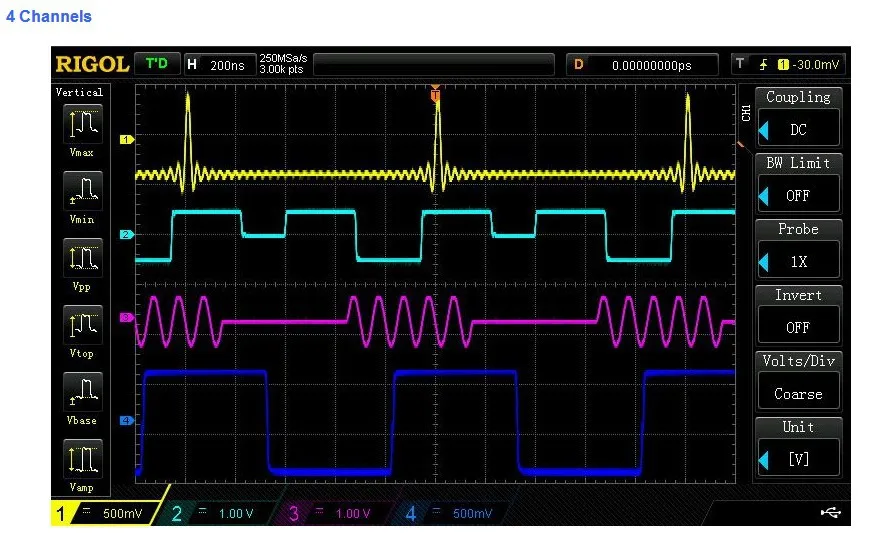Click the waveform memory overview bar

click(434, 65)
